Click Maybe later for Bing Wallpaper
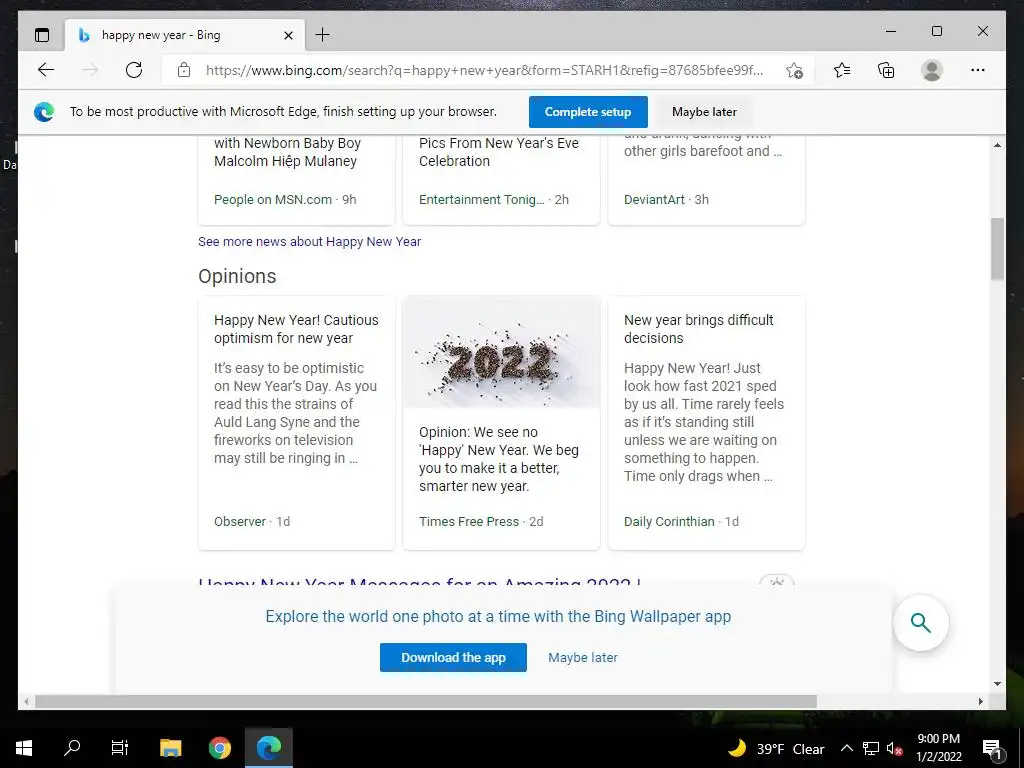The image size is (1024, 768). coord(583,658)
